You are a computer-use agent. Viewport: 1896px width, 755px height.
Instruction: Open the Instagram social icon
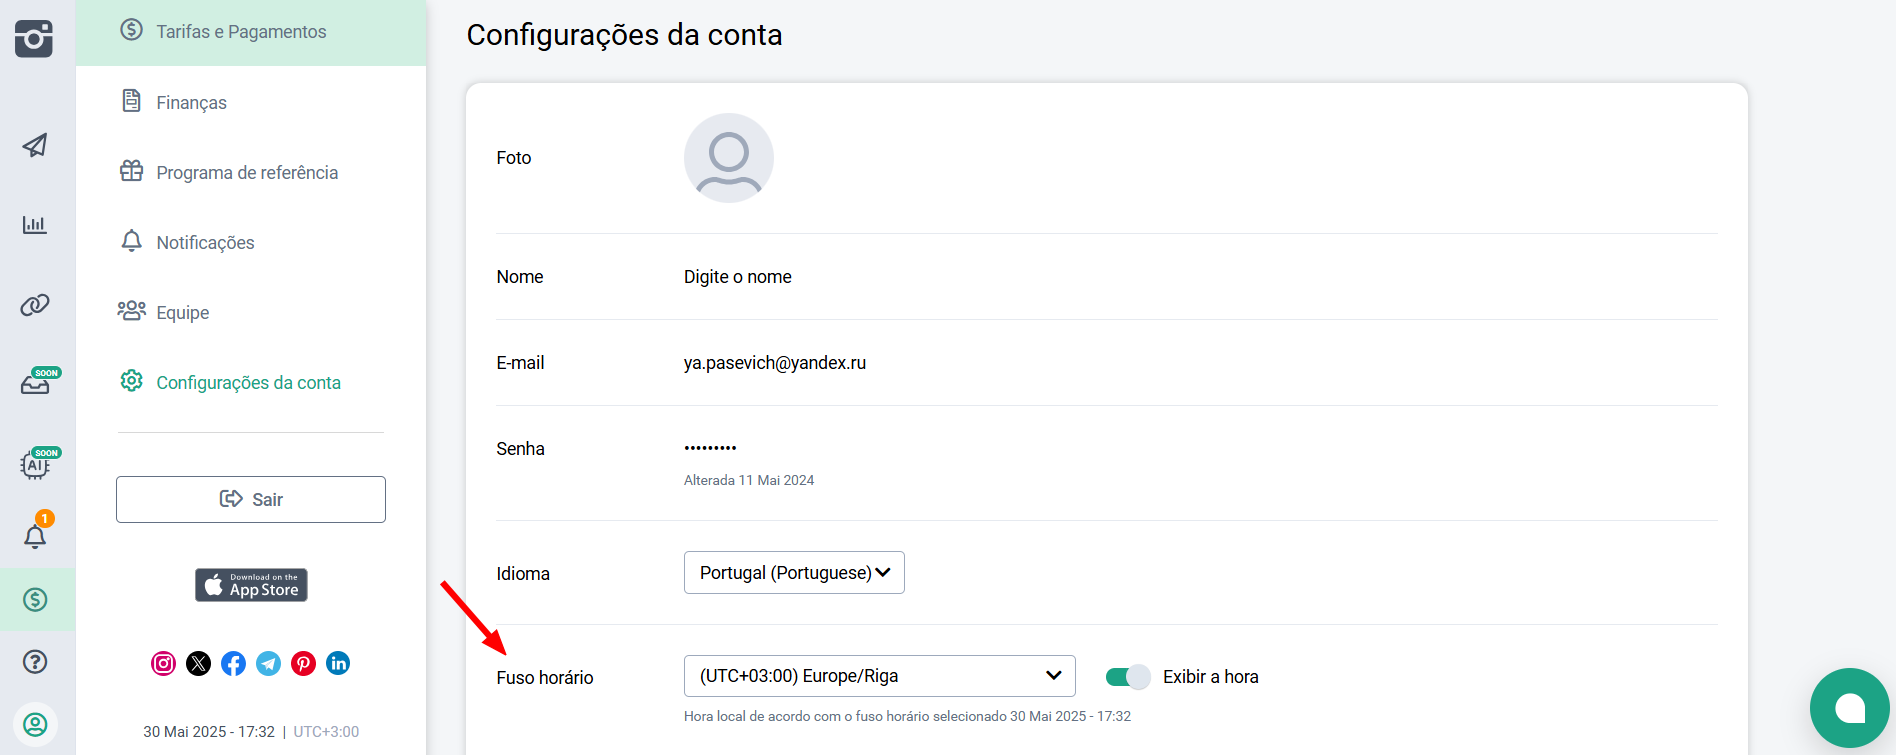[163, 663]
